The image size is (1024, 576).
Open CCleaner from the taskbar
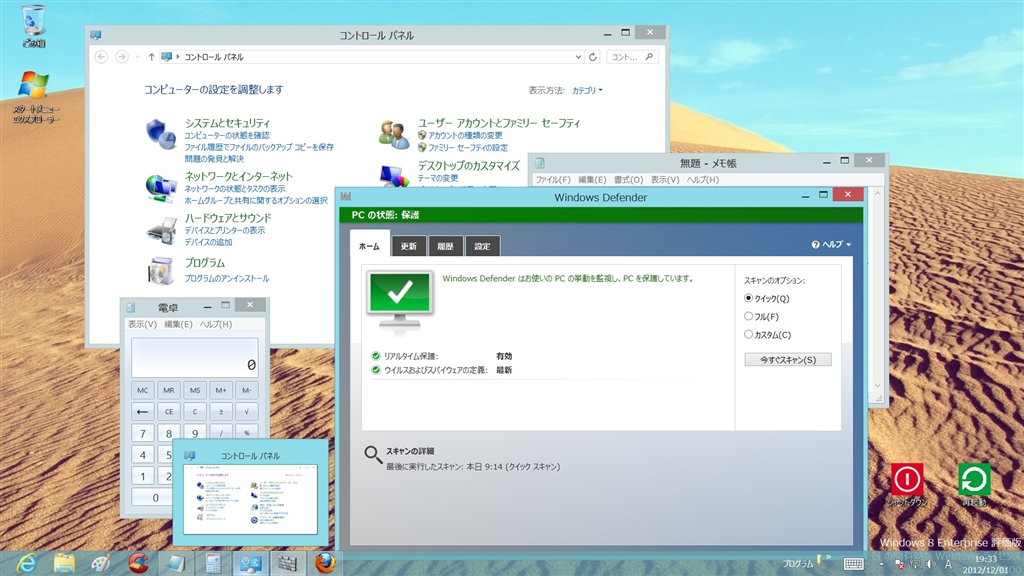point(138,563)
